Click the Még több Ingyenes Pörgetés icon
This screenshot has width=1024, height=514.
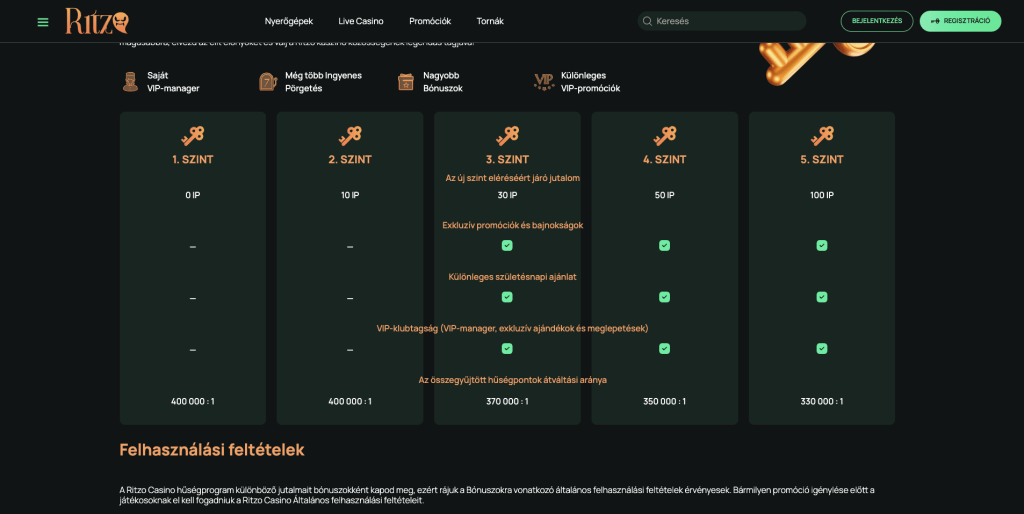267,82
